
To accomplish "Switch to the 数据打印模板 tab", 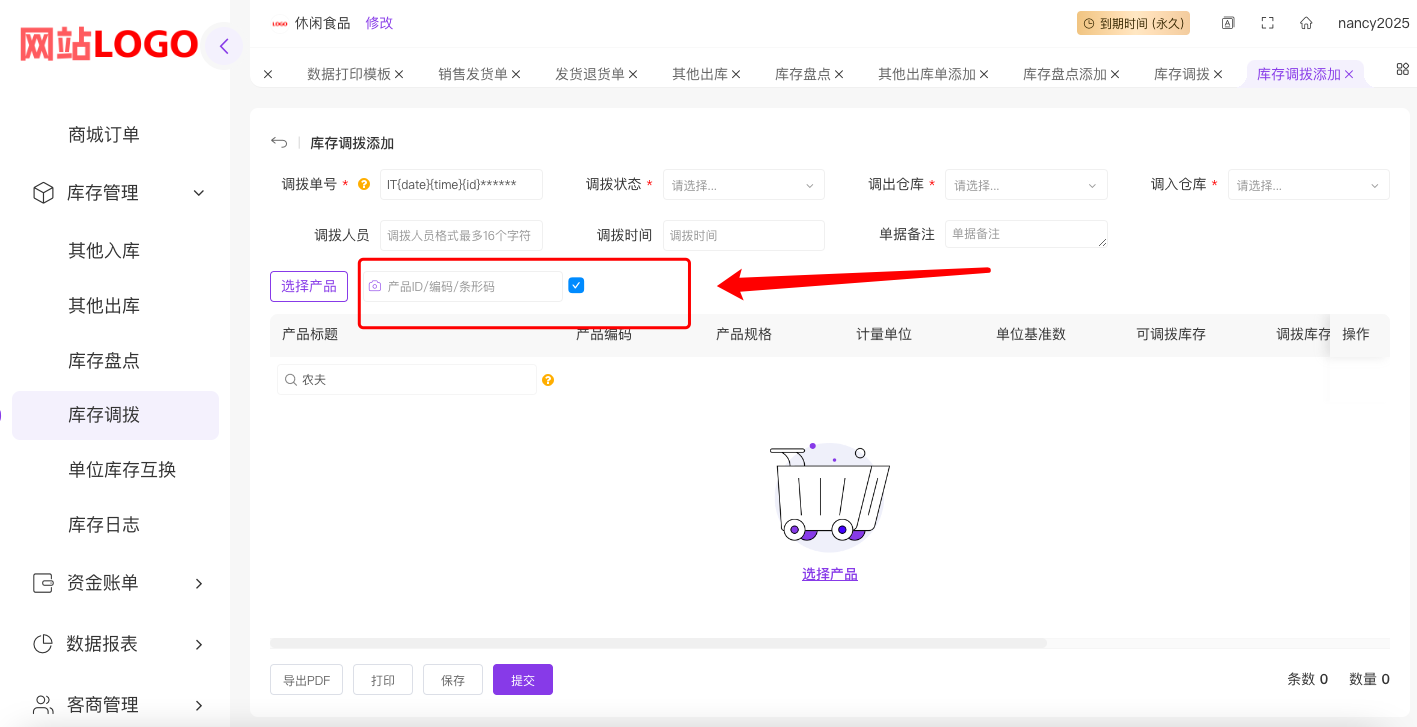I will [x=349, y=74].
